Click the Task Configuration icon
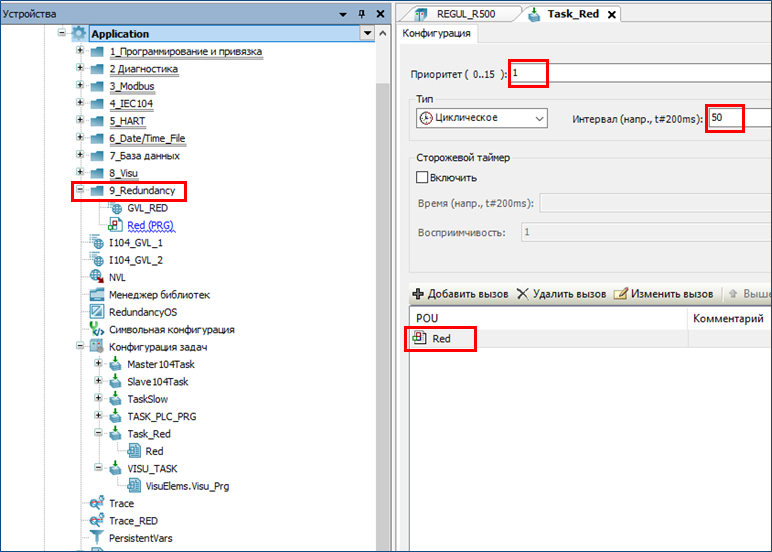The width and height of the screenshot is (772, 552). coord(97,346)
